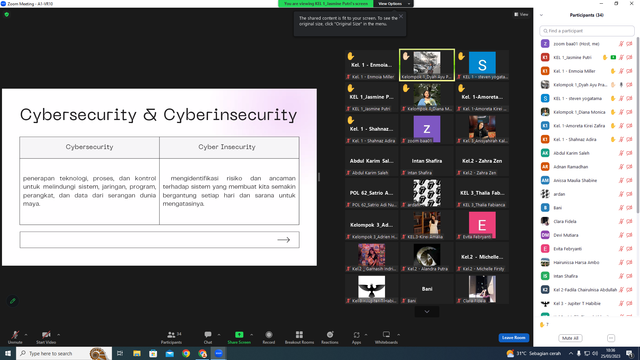The height and width of the screenshot is (360, 640).
Task: Select Clara Fidela in the participants list
Action: [x=587, y=221]
